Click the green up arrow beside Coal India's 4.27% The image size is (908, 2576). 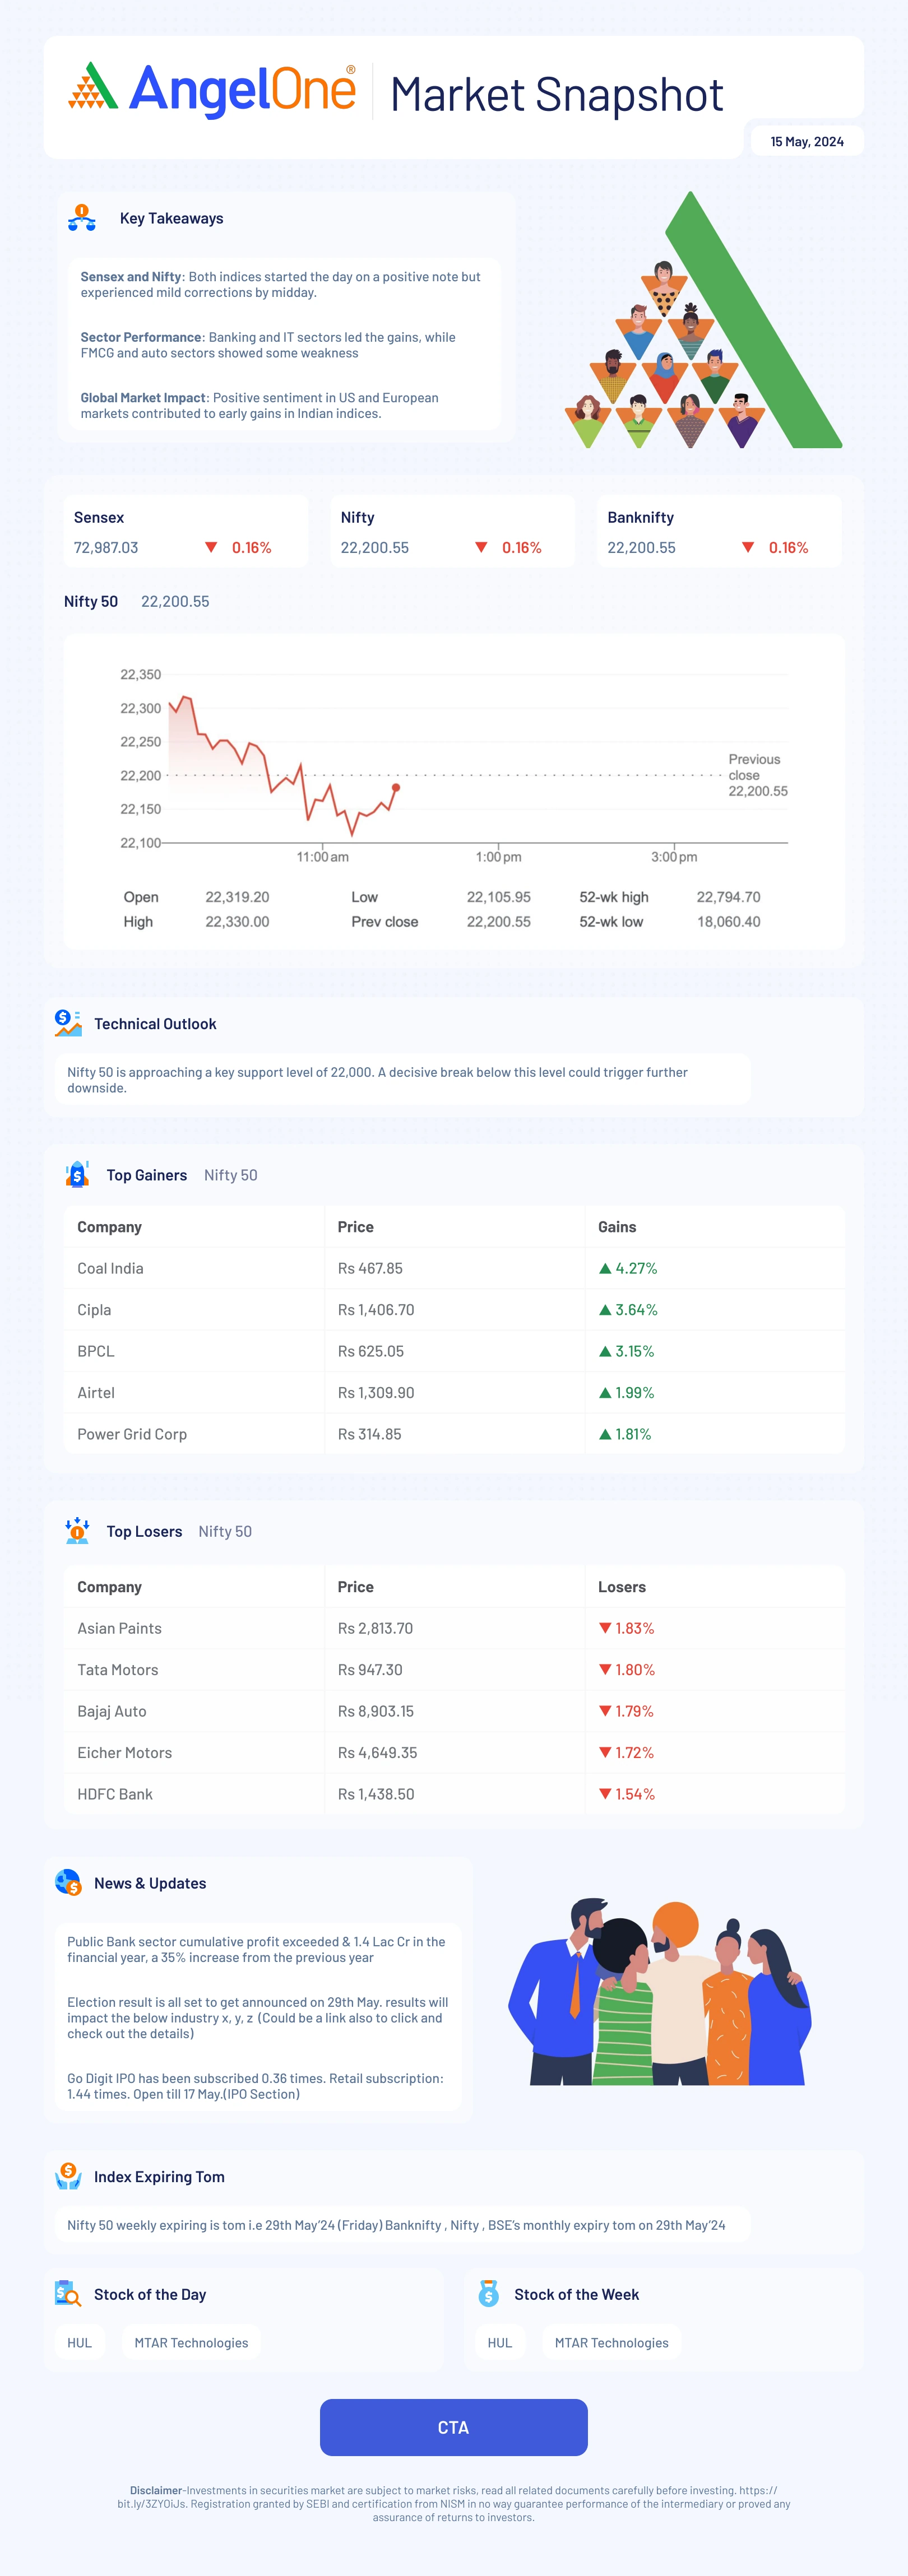coord(605,1268)
